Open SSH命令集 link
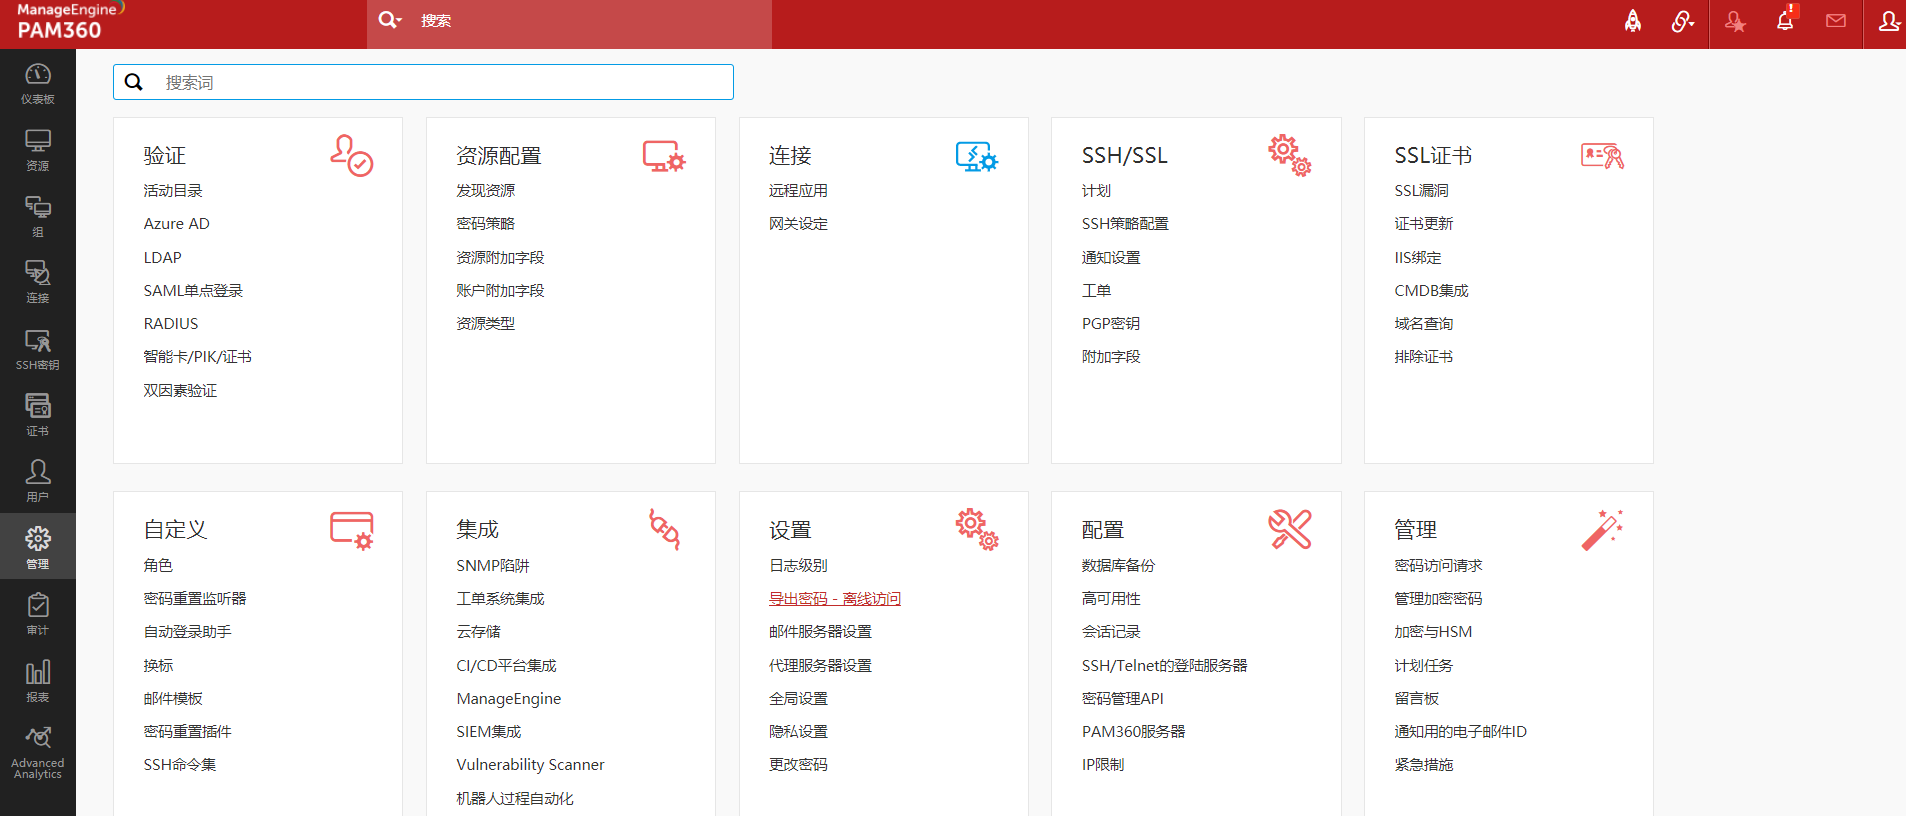 (x=180, y=765)
